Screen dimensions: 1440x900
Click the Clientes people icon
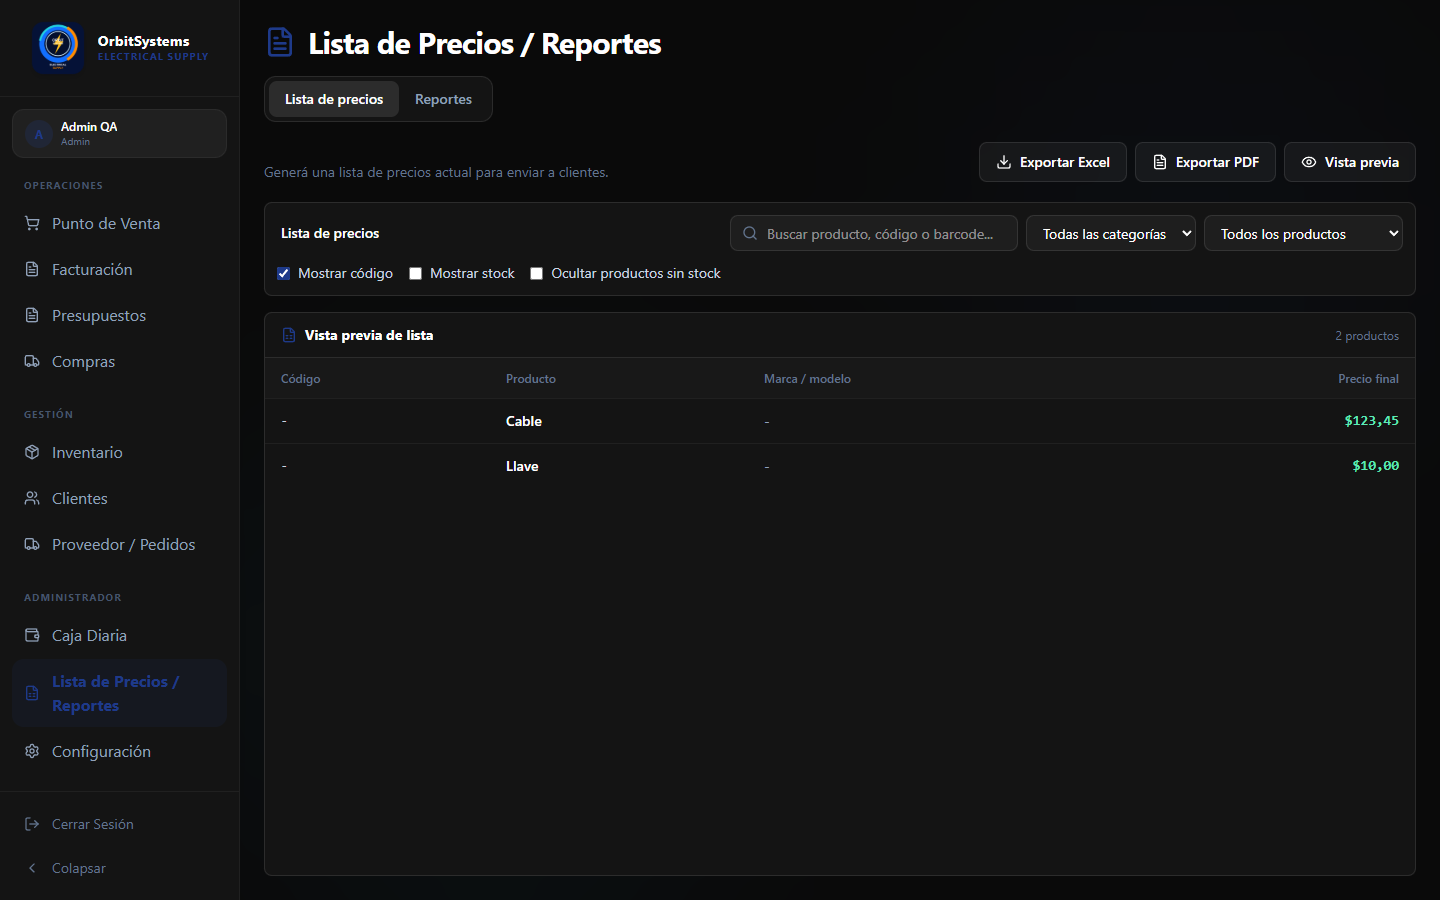point(32,498)
